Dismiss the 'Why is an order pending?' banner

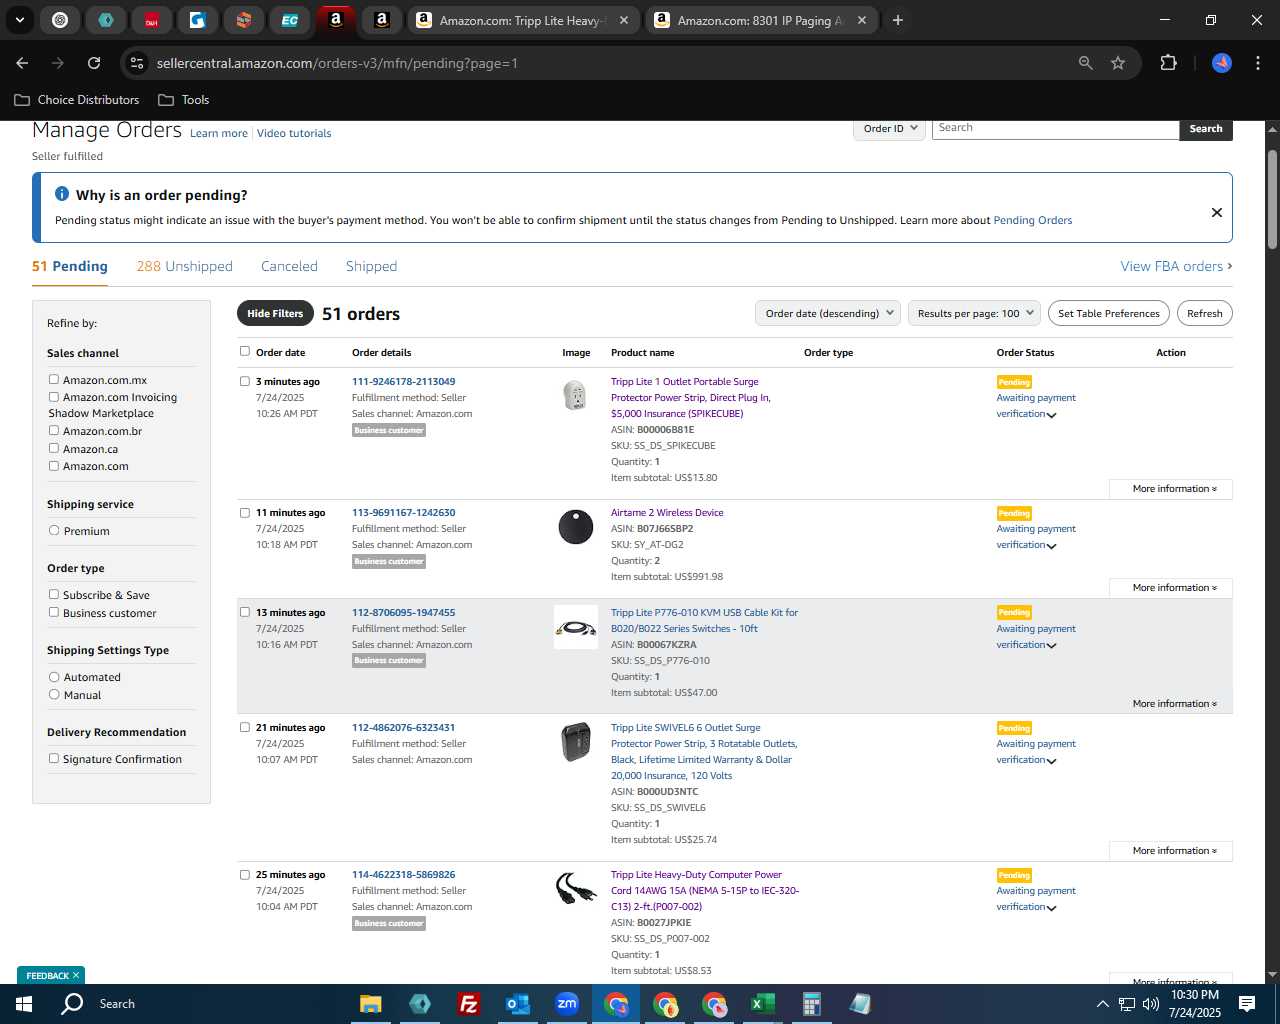point(1216,212)
